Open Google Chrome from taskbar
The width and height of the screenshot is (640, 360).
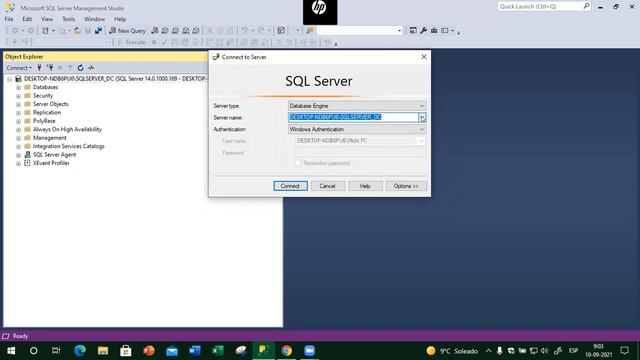pyautogui.click(x=287, y=351)
